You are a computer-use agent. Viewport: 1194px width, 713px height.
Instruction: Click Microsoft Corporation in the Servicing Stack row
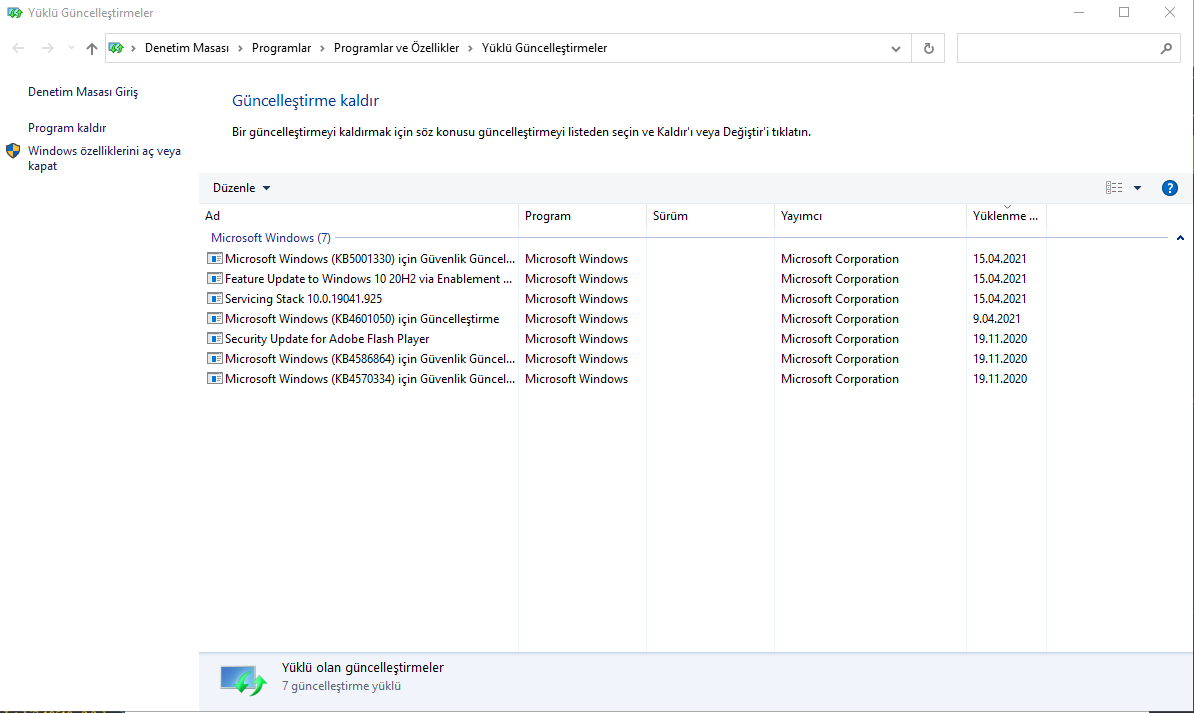(x=839, y=299)
